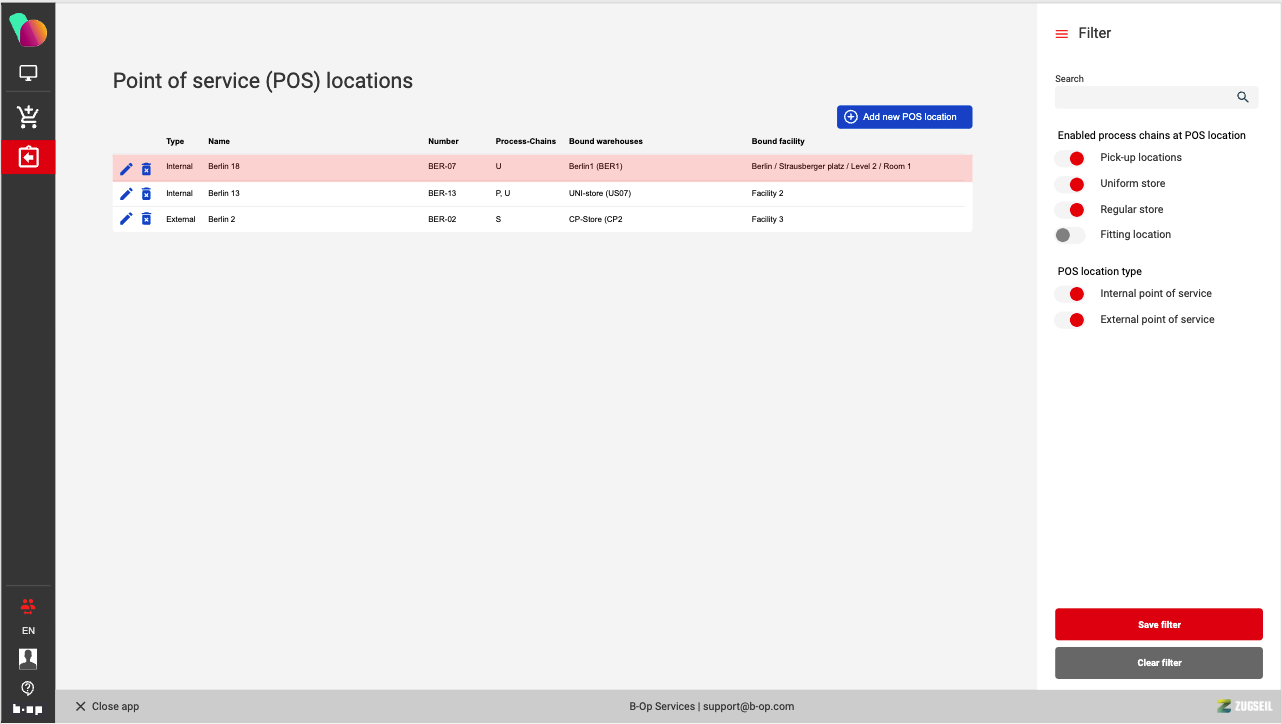Disable the Pick-up locations toggle
The image size is (1282, 724).
pyautogui.click(x=1070, y=158)
